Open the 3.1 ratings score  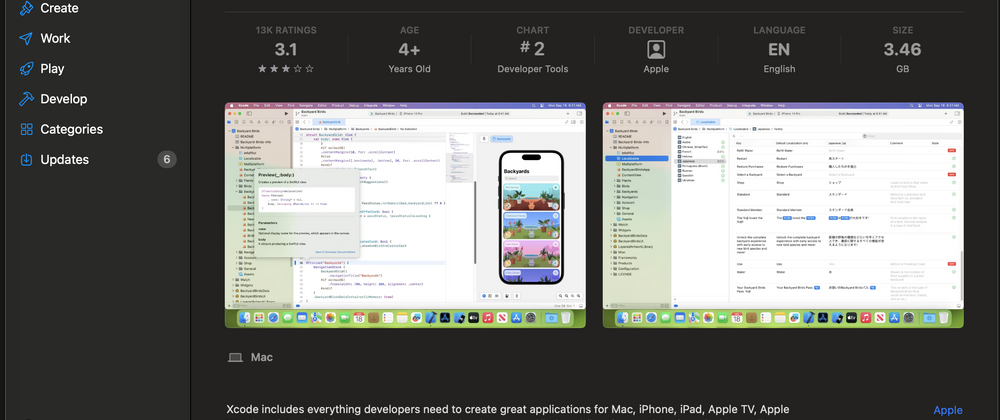pos(285,50)
